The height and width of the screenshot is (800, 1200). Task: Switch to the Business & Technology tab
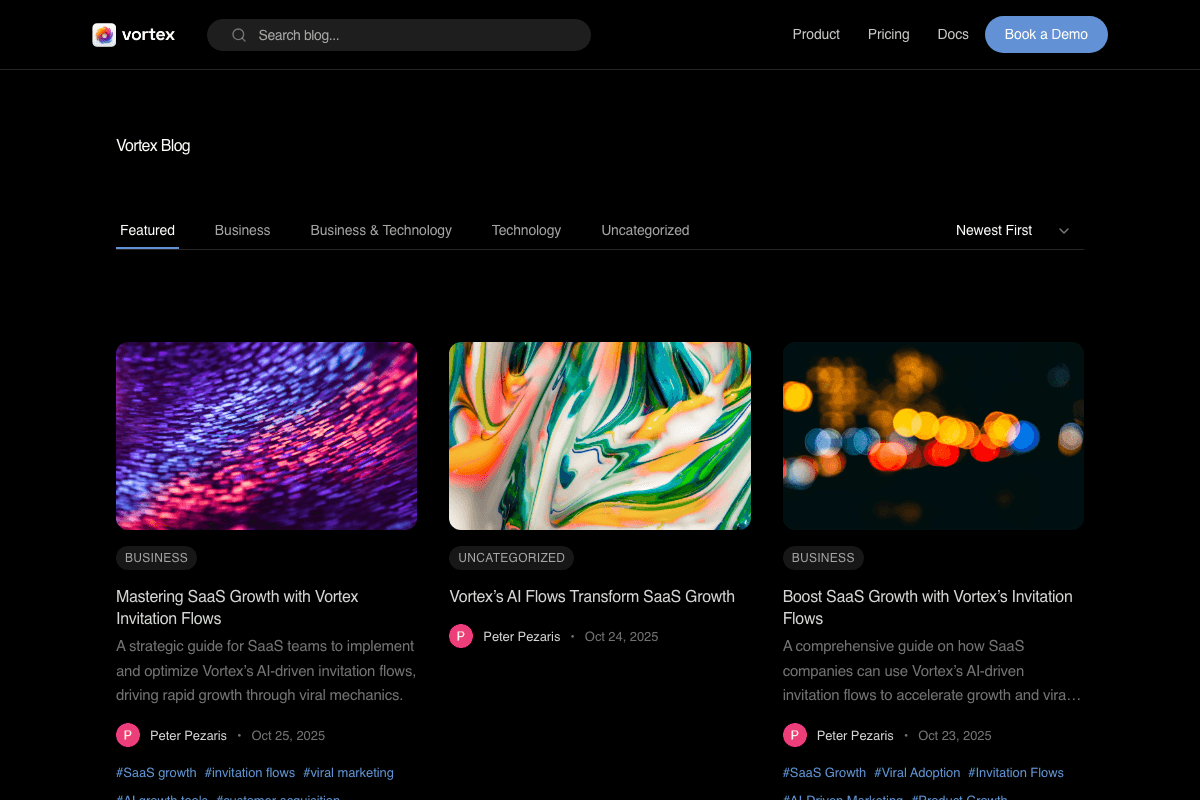coord(381,230)
